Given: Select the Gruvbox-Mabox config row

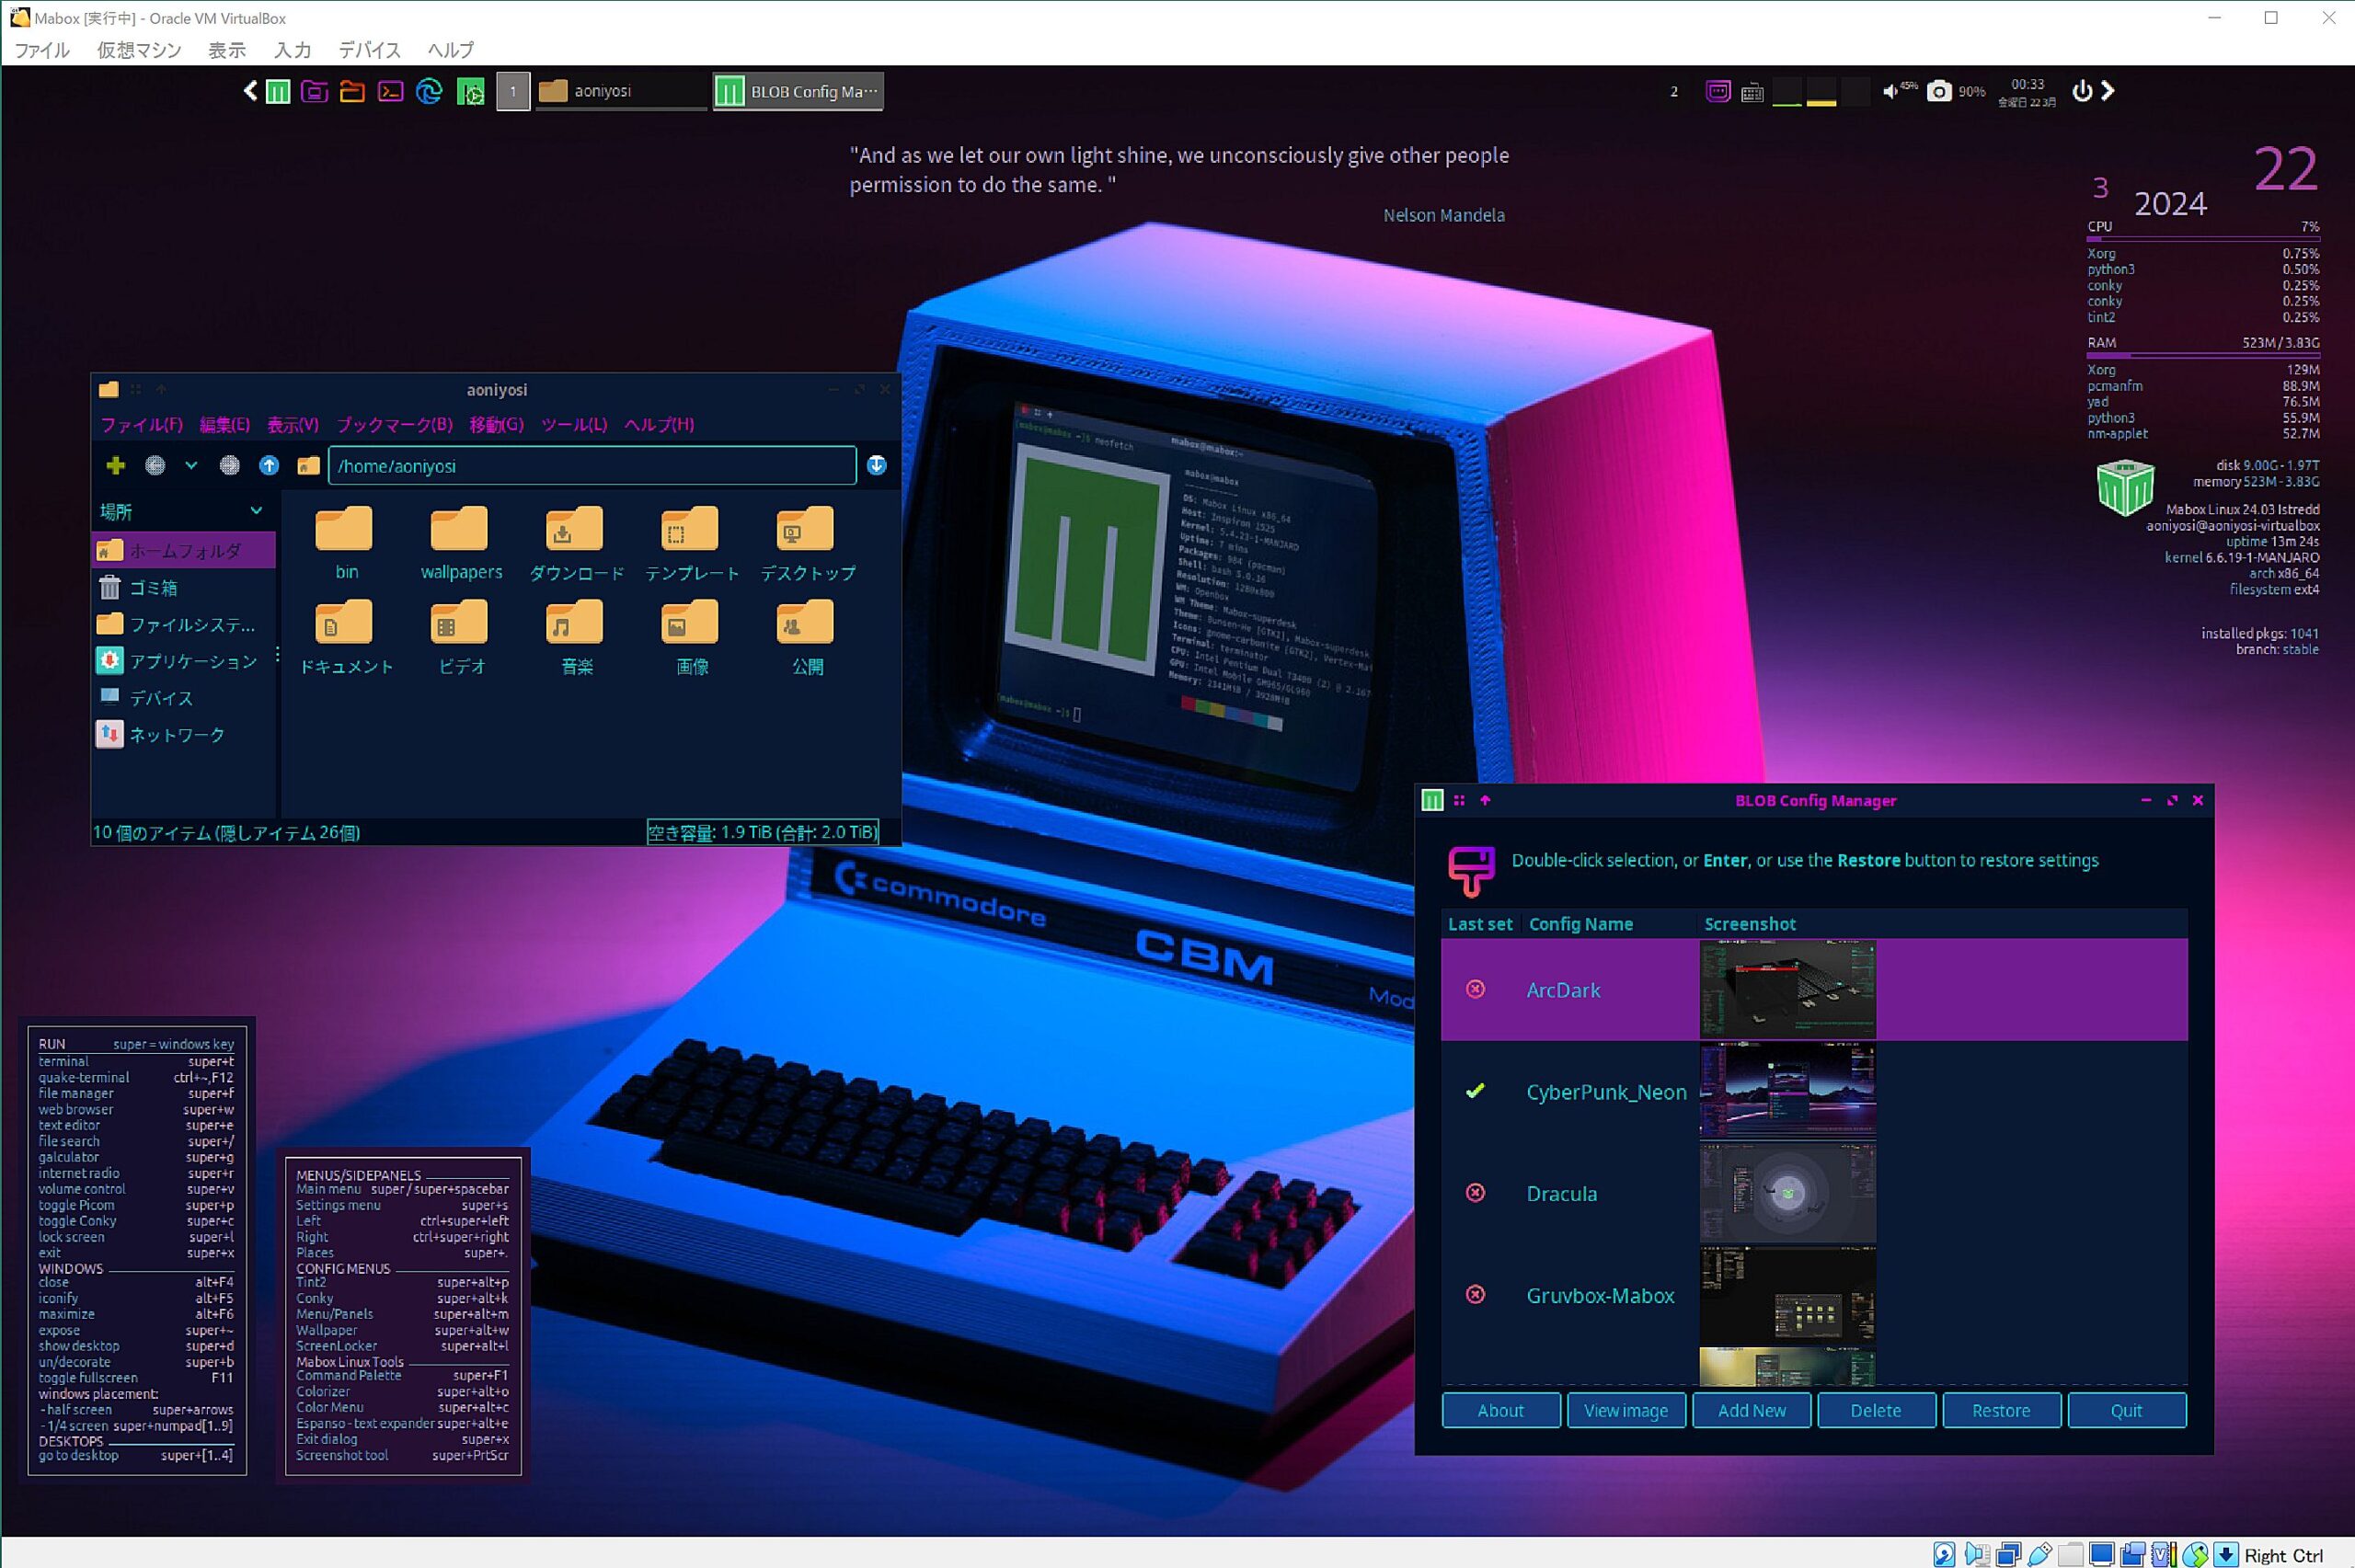Looking at the screenshot, I should coord(1814,1295).
